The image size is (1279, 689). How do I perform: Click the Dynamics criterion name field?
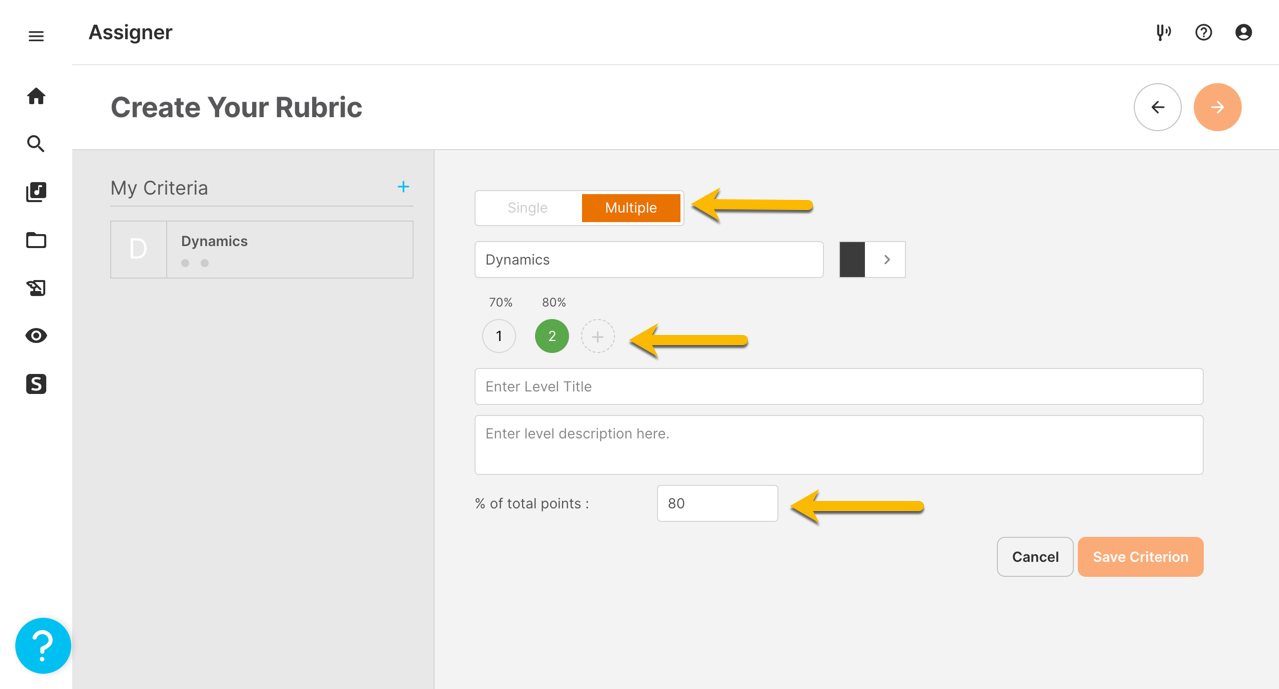(649, 260)
